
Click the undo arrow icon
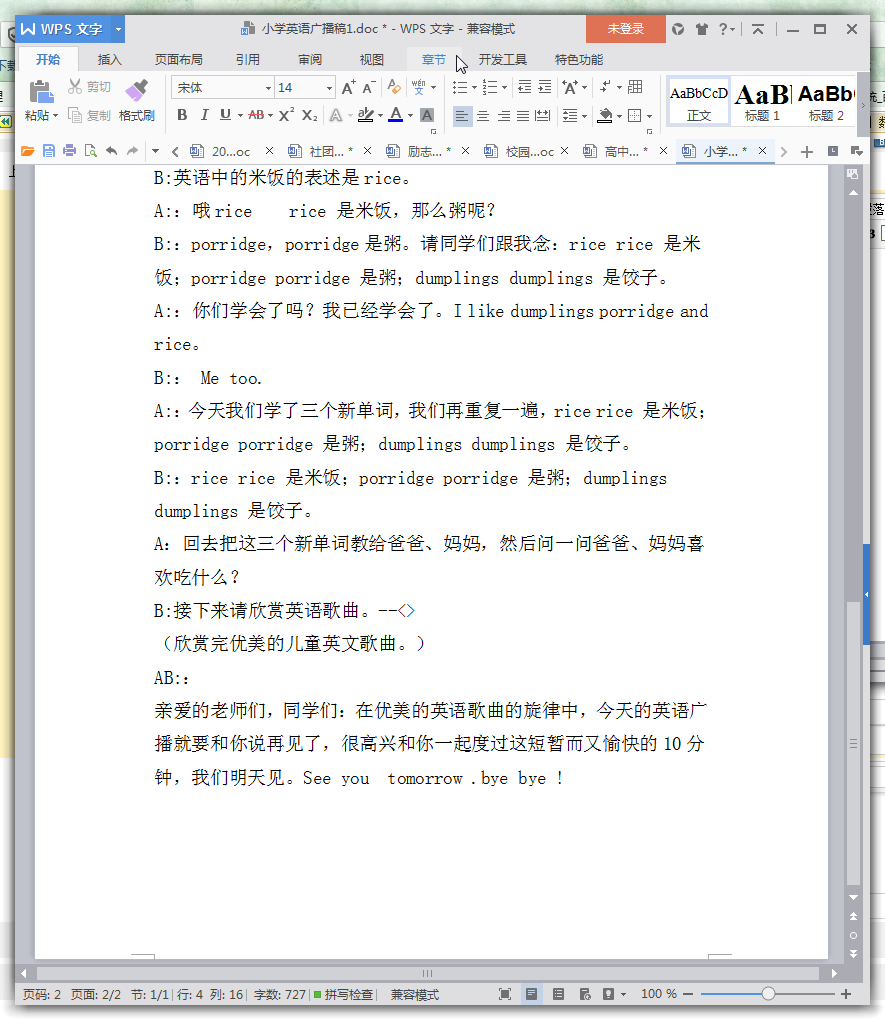(111, 152)
